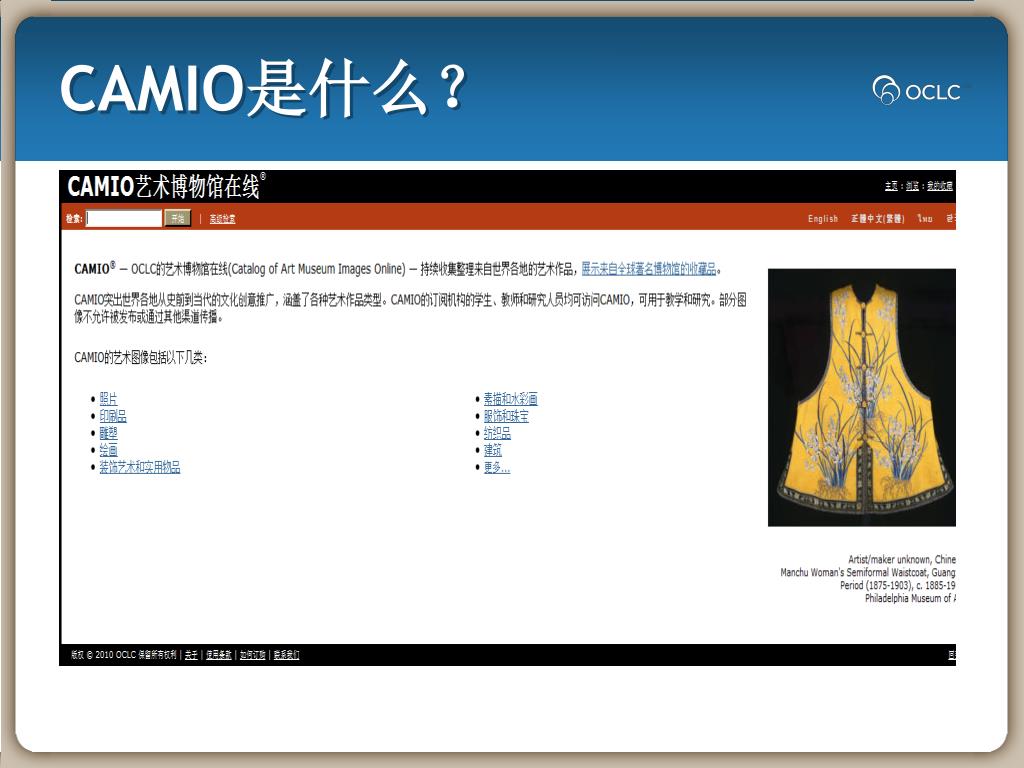Switch language to Thai (ไทย)
Viewport: 1024px width, 768px height.
point(925,219)
